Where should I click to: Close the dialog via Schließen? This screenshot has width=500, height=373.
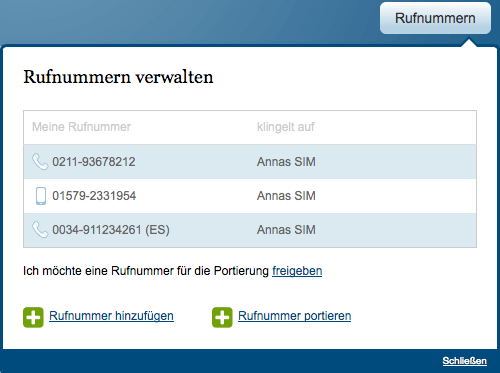coord(465,361)
